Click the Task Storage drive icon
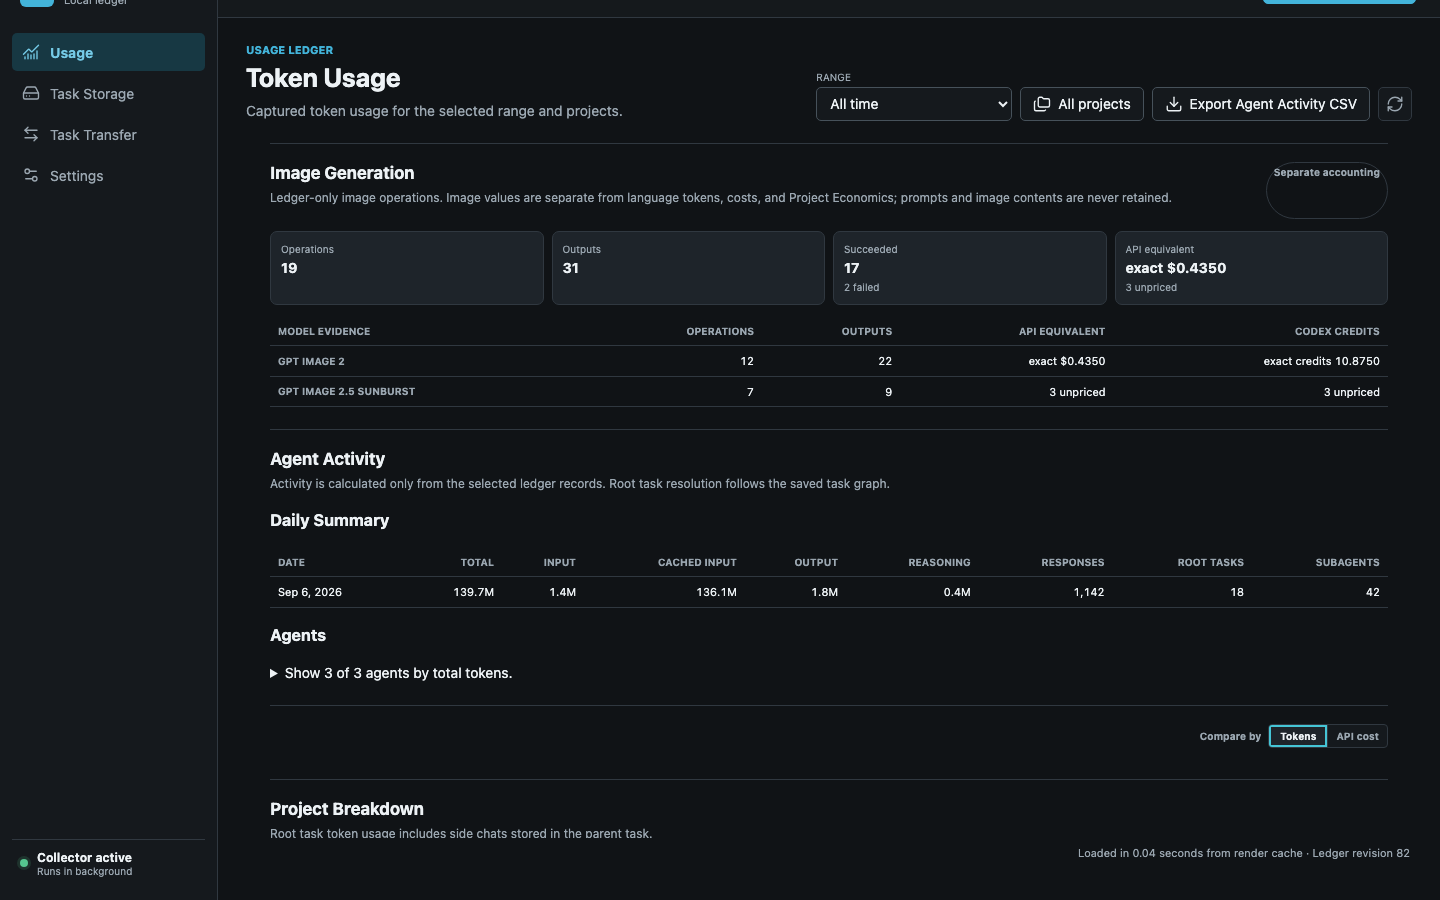1440x900 pixels. tap(31, 94)
